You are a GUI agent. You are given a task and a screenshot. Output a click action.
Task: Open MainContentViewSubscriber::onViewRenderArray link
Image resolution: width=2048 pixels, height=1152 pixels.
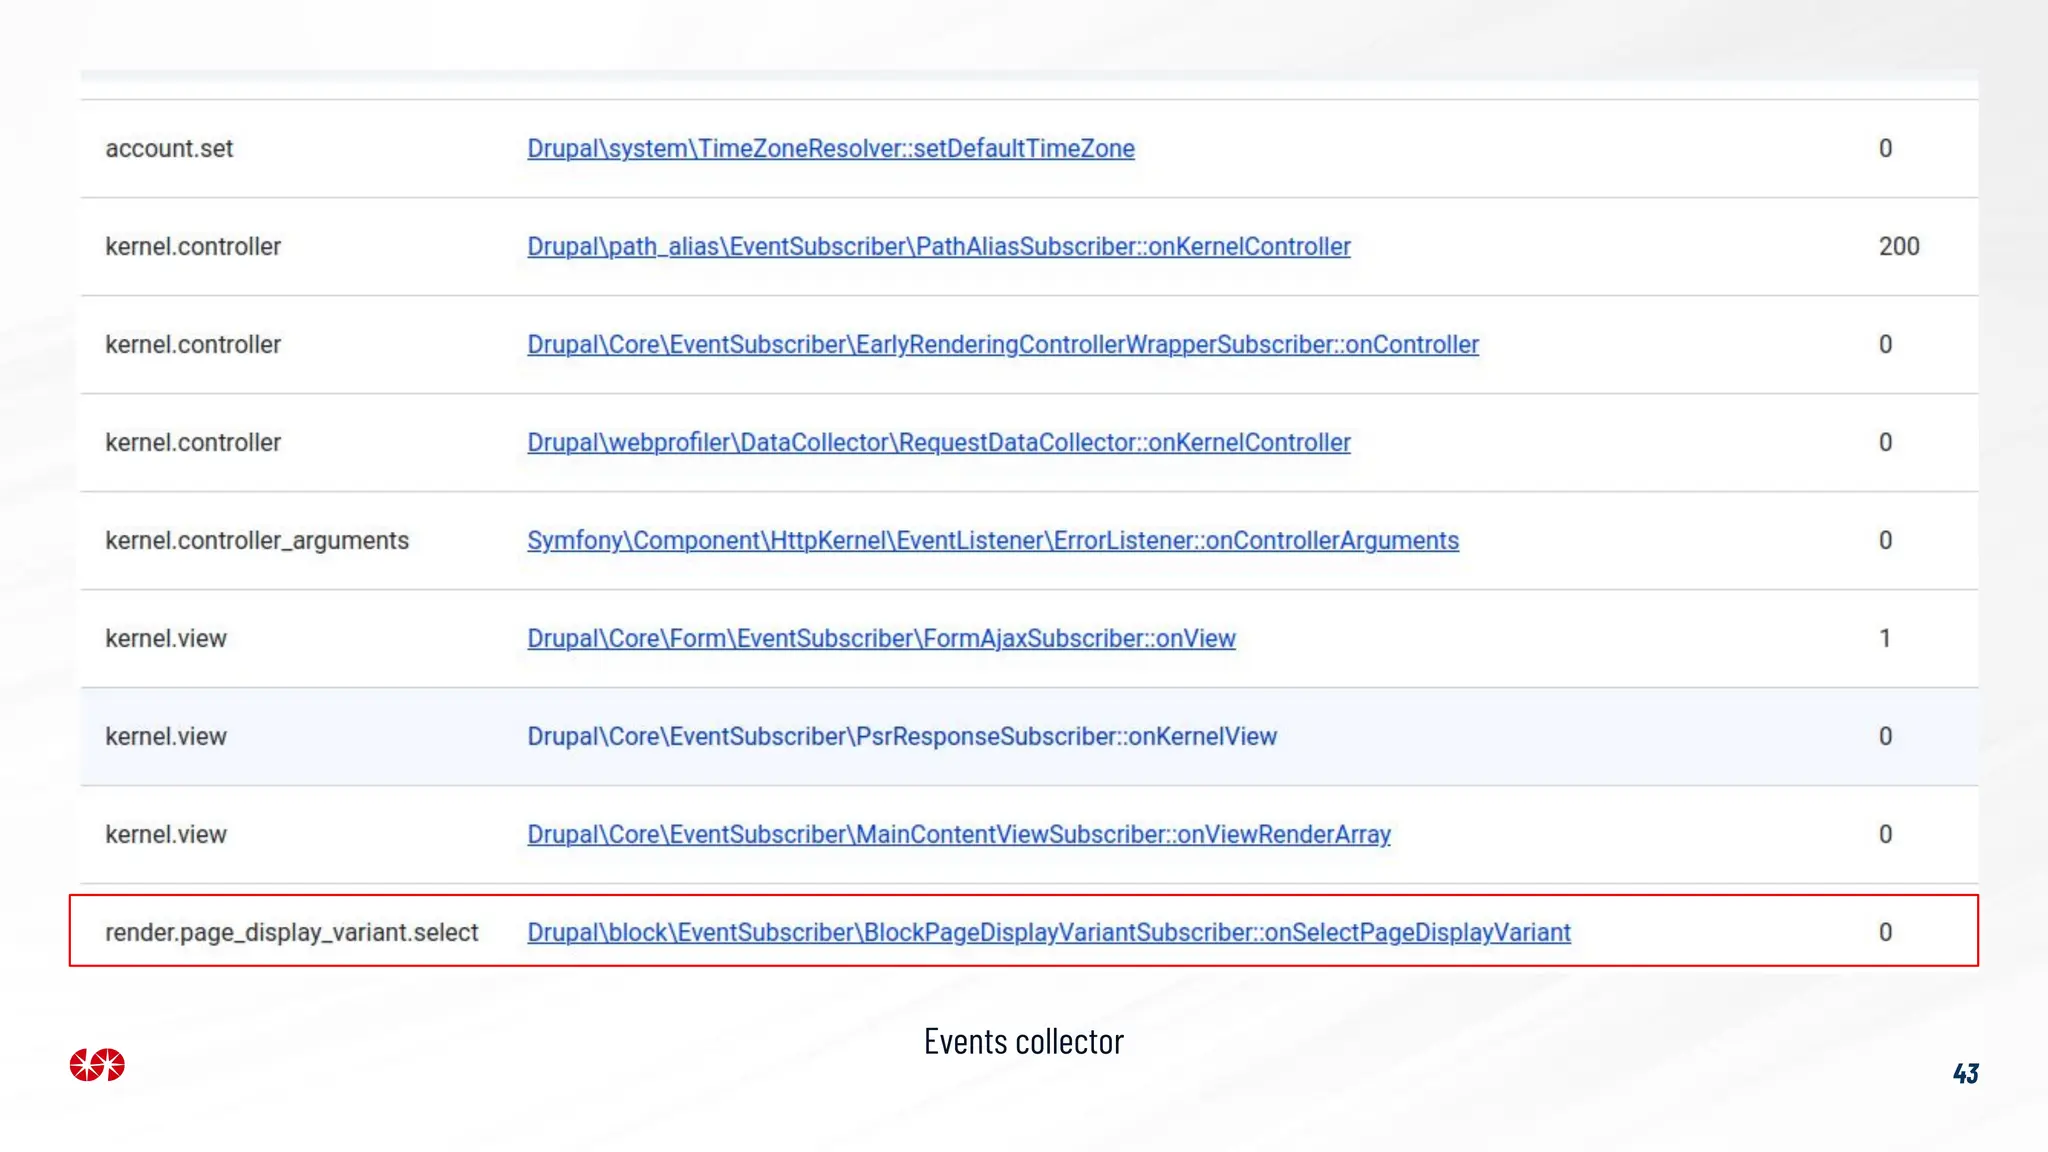pyautogui.click(x=958, y=834)
